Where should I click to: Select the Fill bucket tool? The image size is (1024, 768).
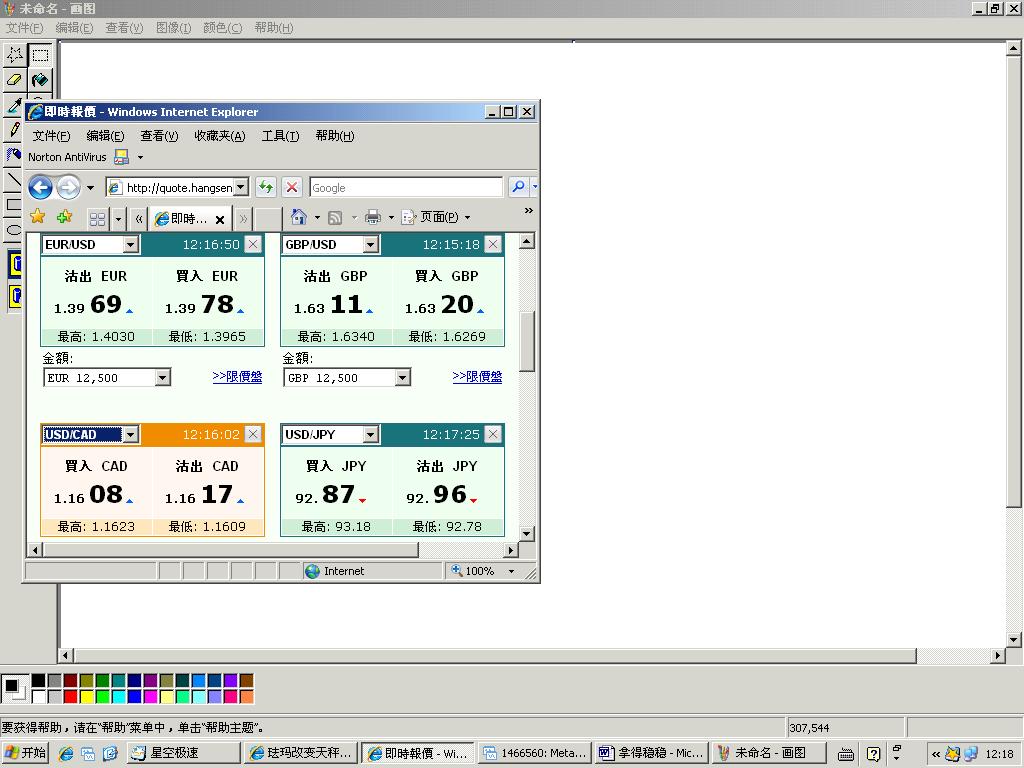point(40,80)
